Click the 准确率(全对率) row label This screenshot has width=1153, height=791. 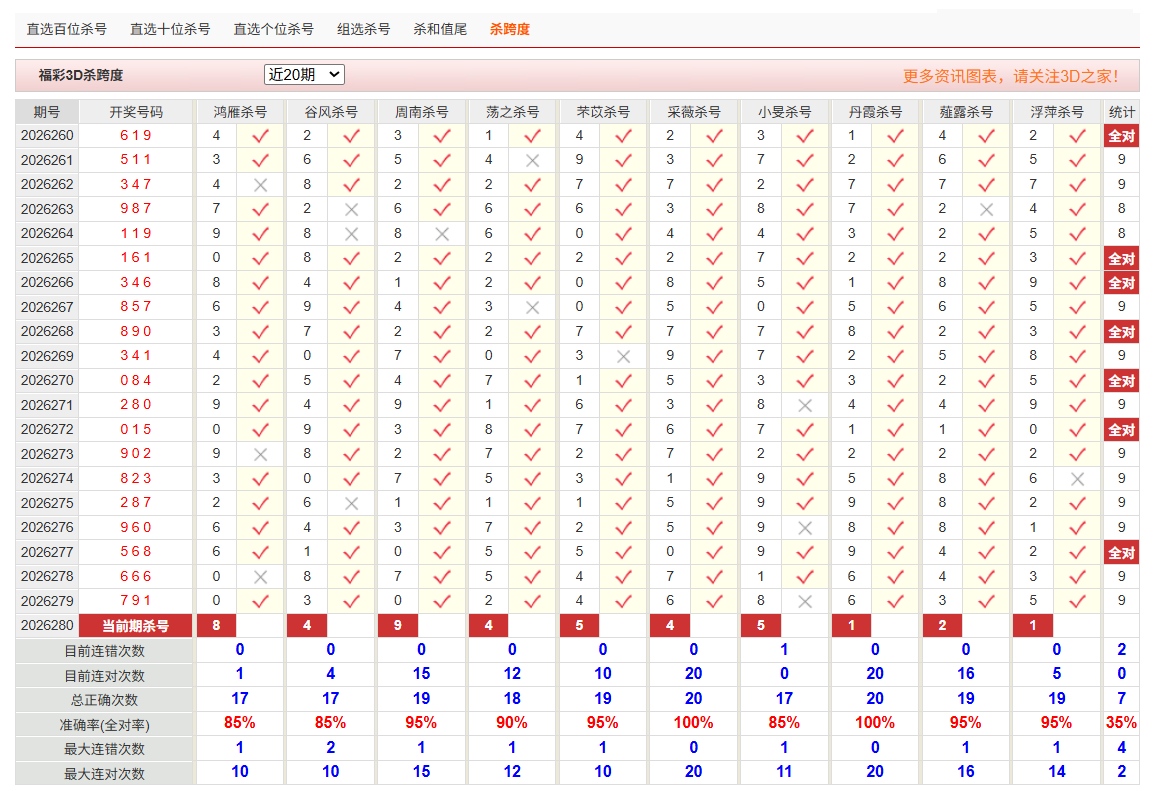pyautogui.click(x=104, y=725)
